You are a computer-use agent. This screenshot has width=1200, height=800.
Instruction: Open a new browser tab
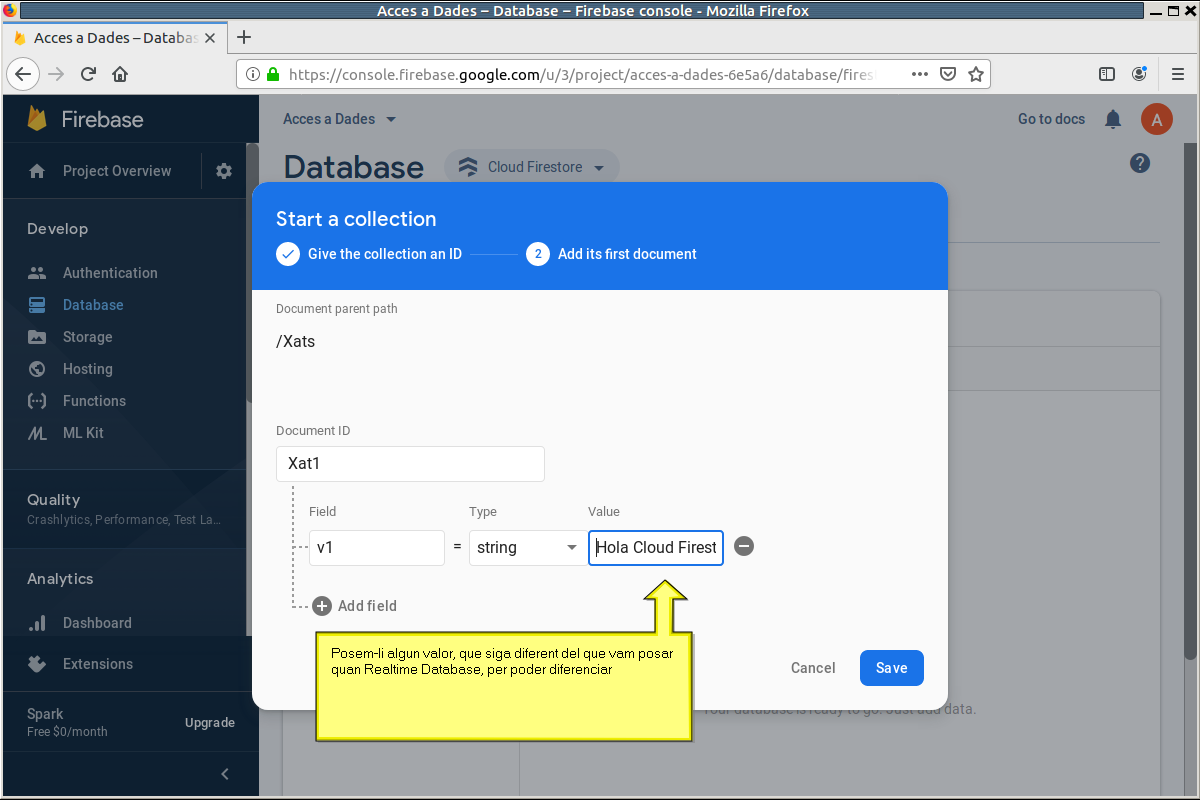pos(243,38)
